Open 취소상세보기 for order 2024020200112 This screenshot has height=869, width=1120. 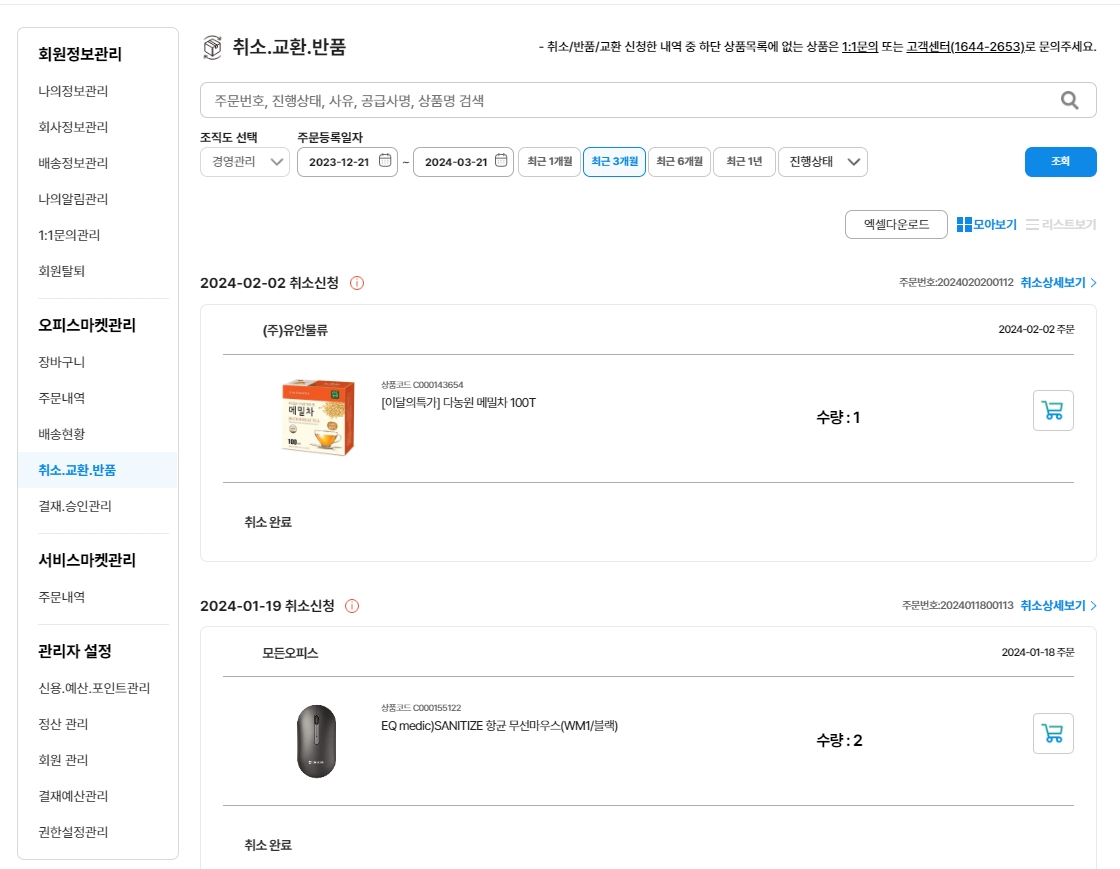click(1058, 283)
